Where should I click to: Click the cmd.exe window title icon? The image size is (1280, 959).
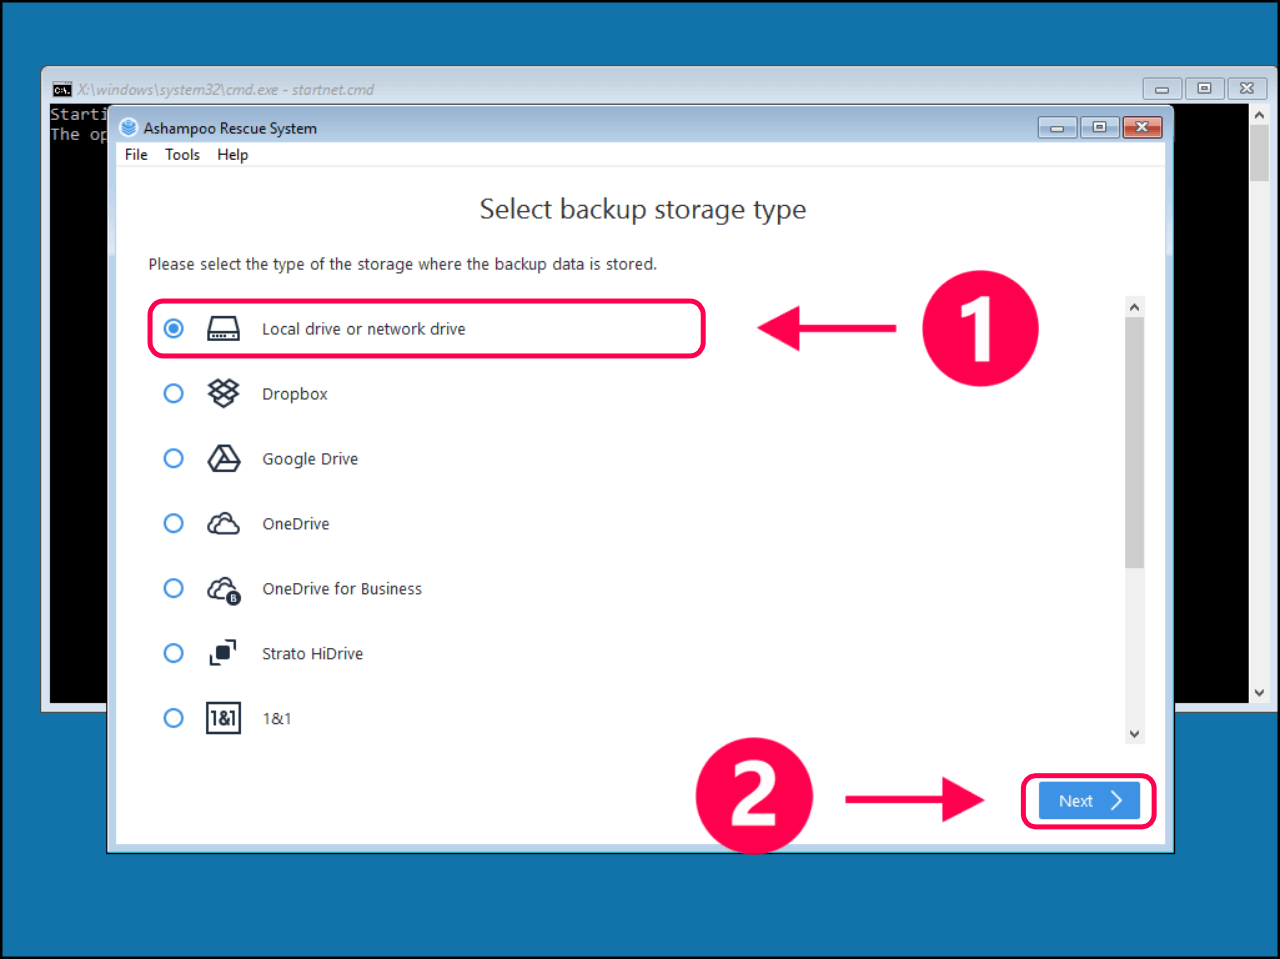(x=62, y=89)
